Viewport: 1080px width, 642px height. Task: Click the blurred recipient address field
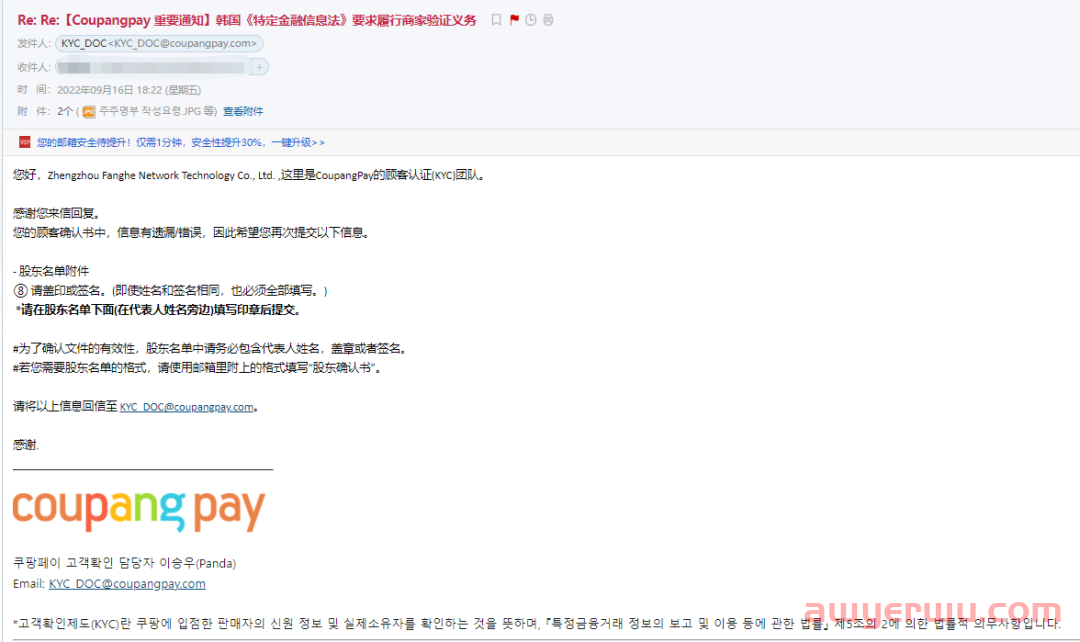150,67
